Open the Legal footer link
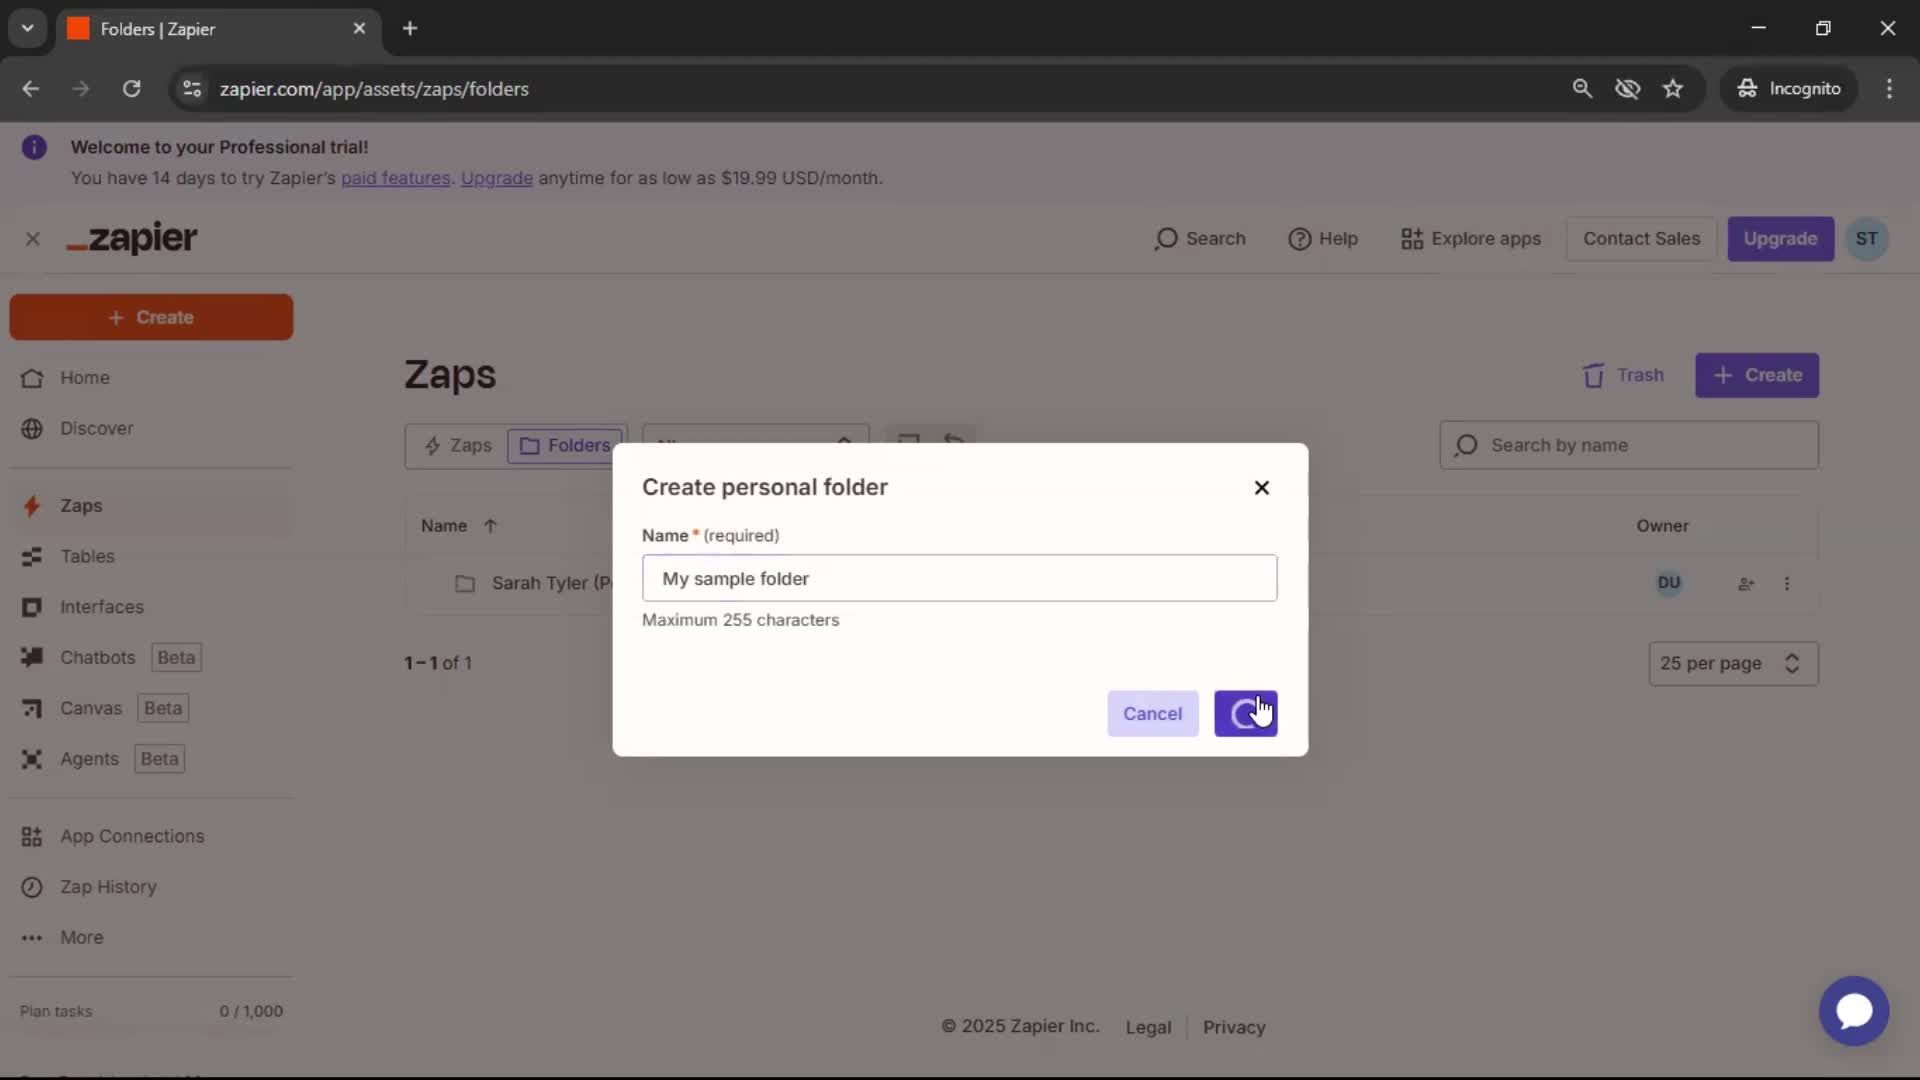Image resolution: width=1920 pixels, height=1080 pixels. [1148, 1027]
